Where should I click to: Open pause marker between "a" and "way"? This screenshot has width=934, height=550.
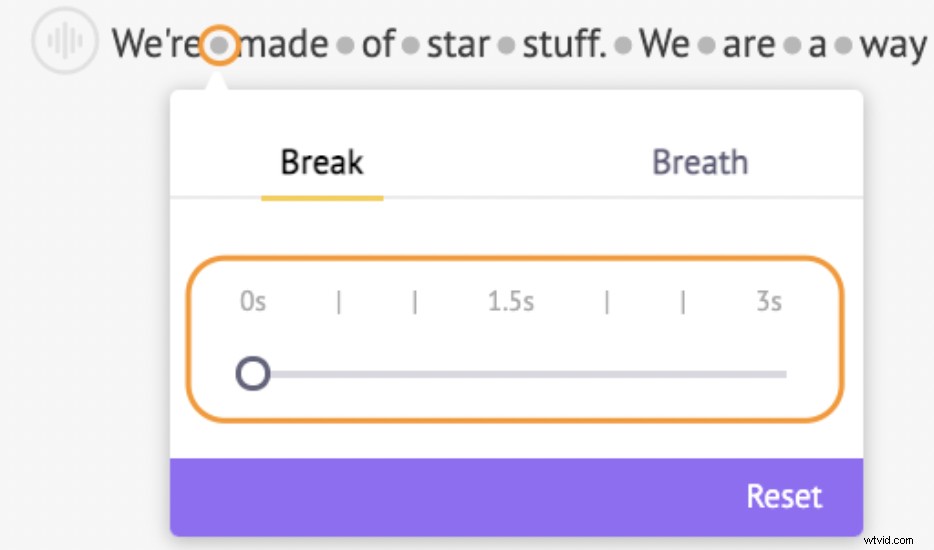coord(843,46)
